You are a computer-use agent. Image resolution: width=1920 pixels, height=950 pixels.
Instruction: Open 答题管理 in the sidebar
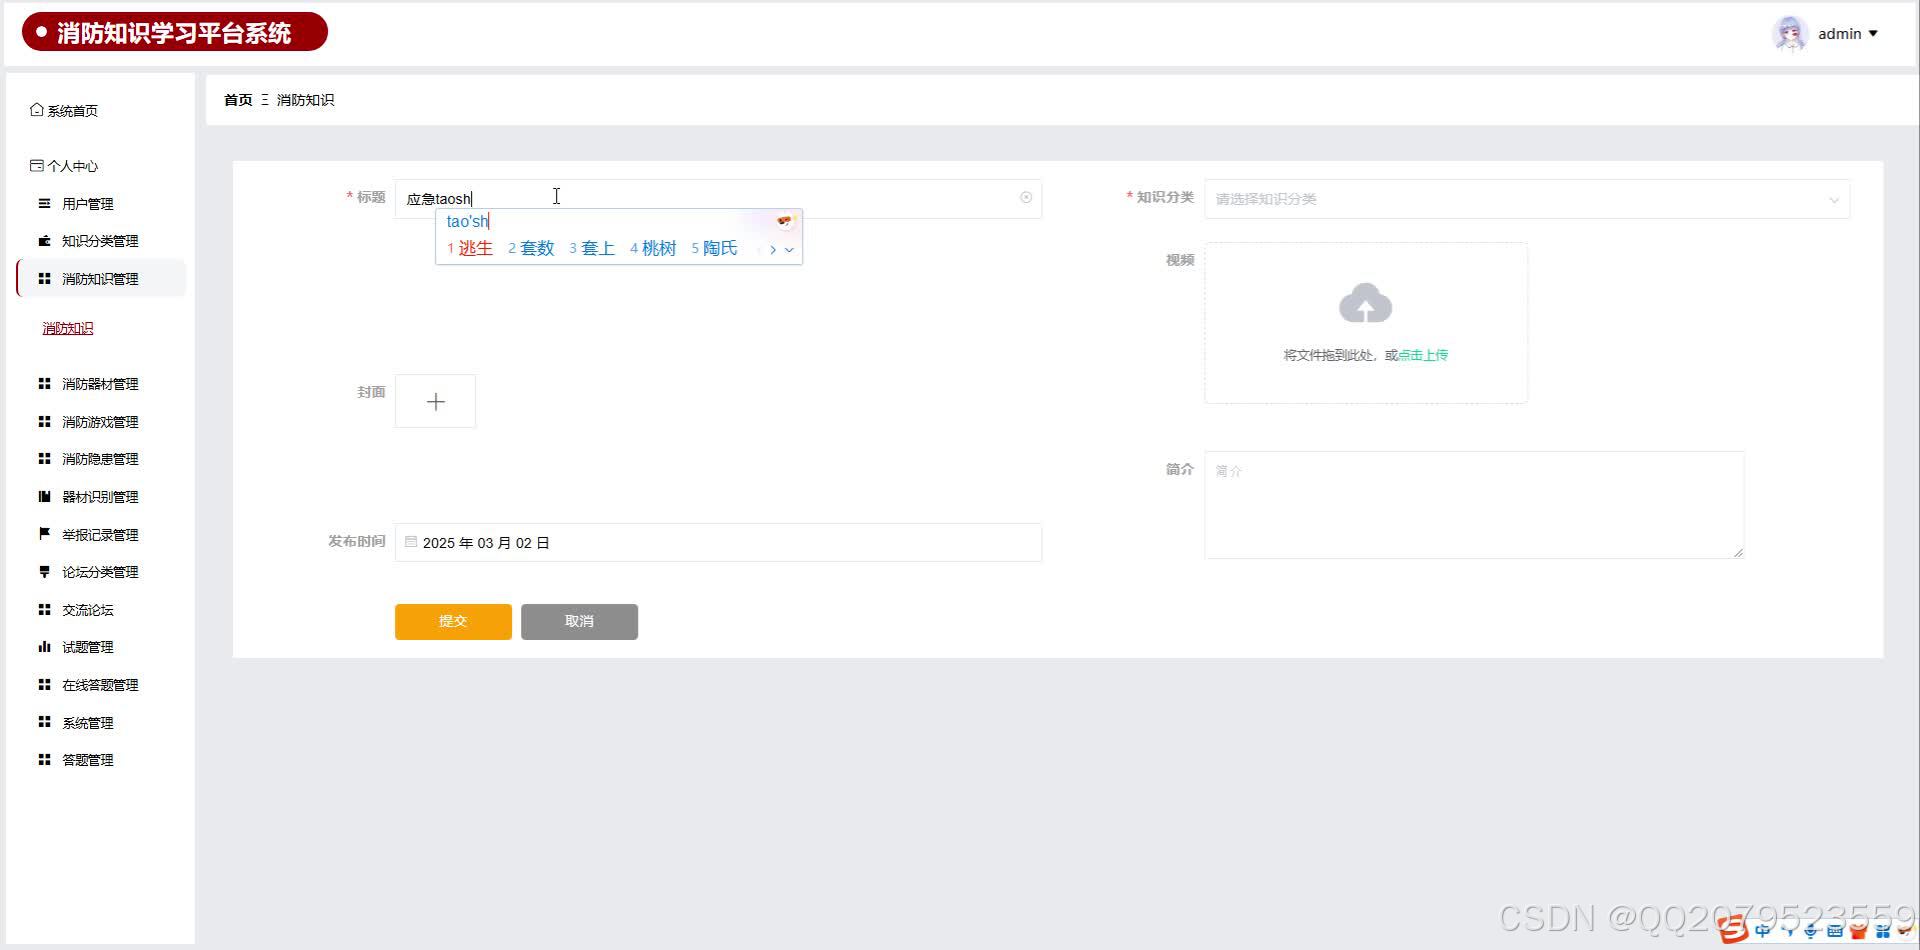tap(87, 760)
